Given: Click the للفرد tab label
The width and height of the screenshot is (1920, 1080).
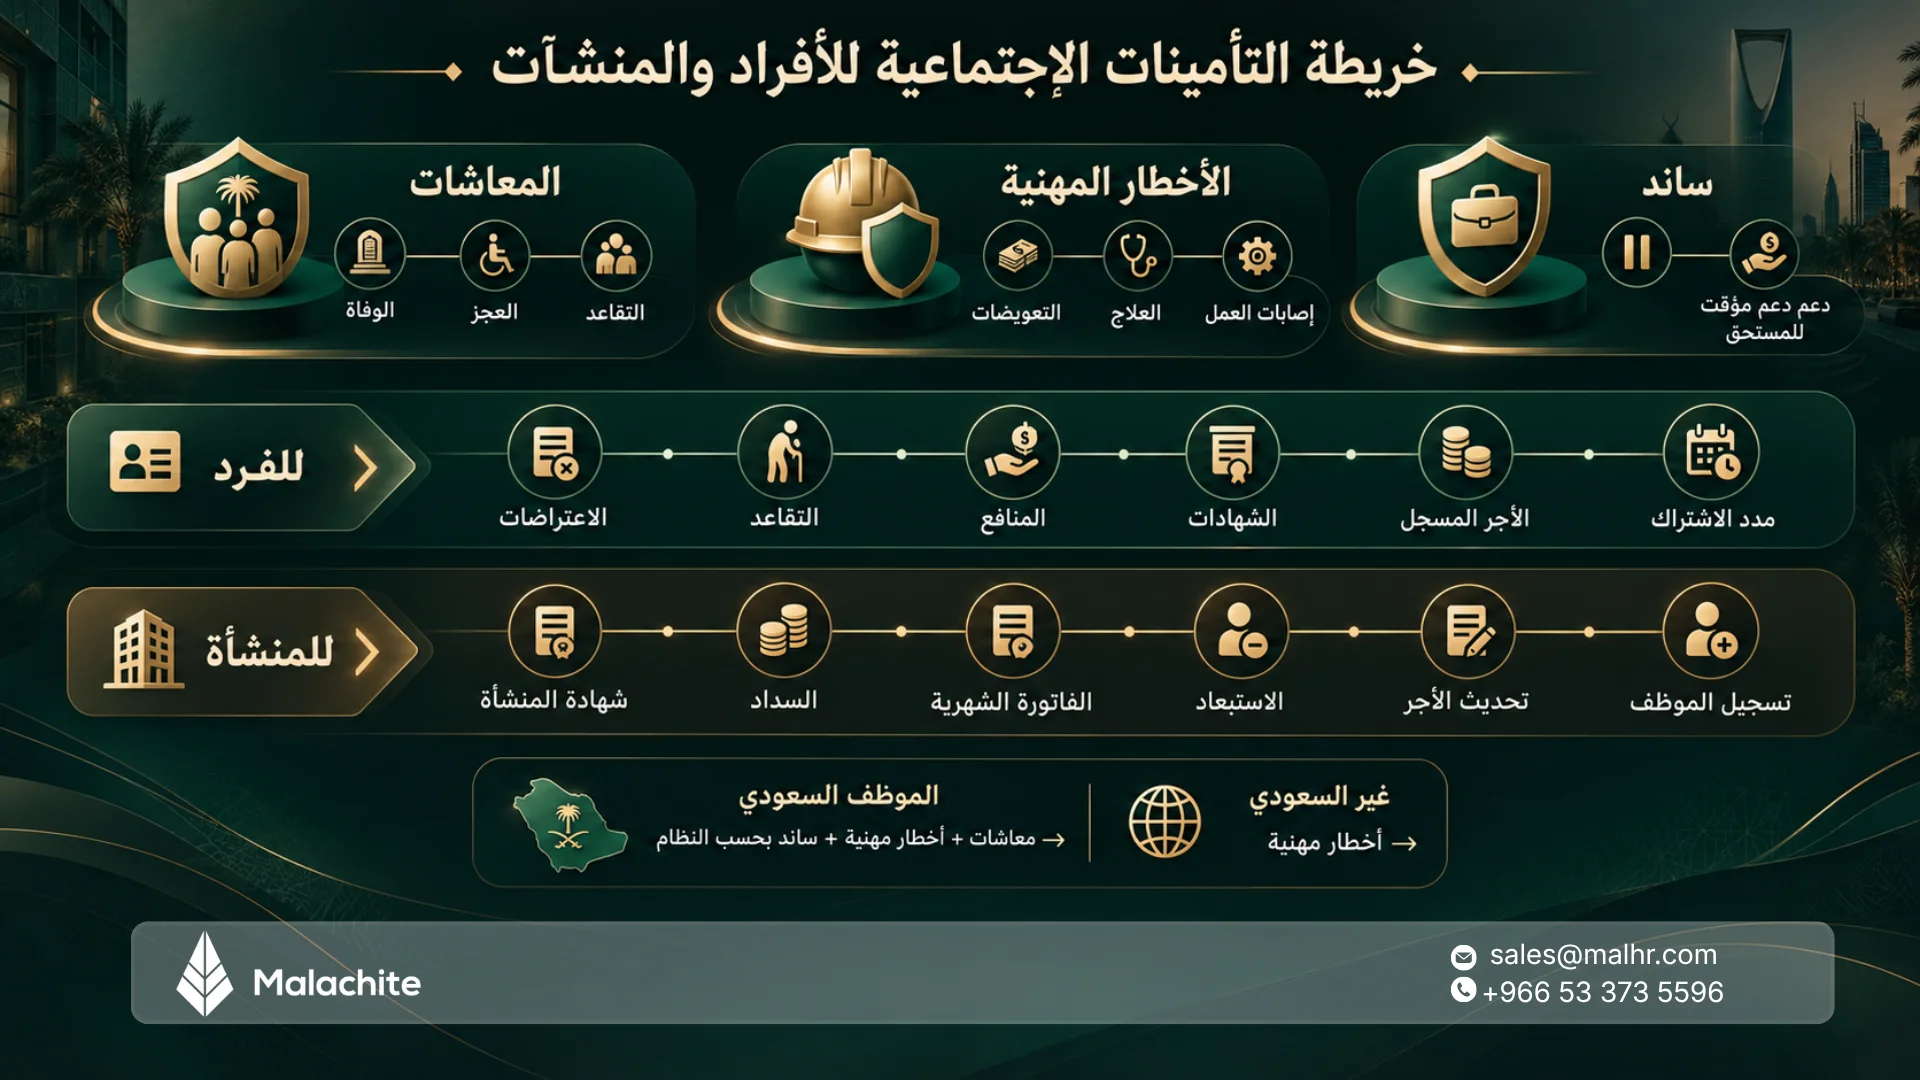Looking at the screenshot, I should pyautogui.click(x=259, y=467).
